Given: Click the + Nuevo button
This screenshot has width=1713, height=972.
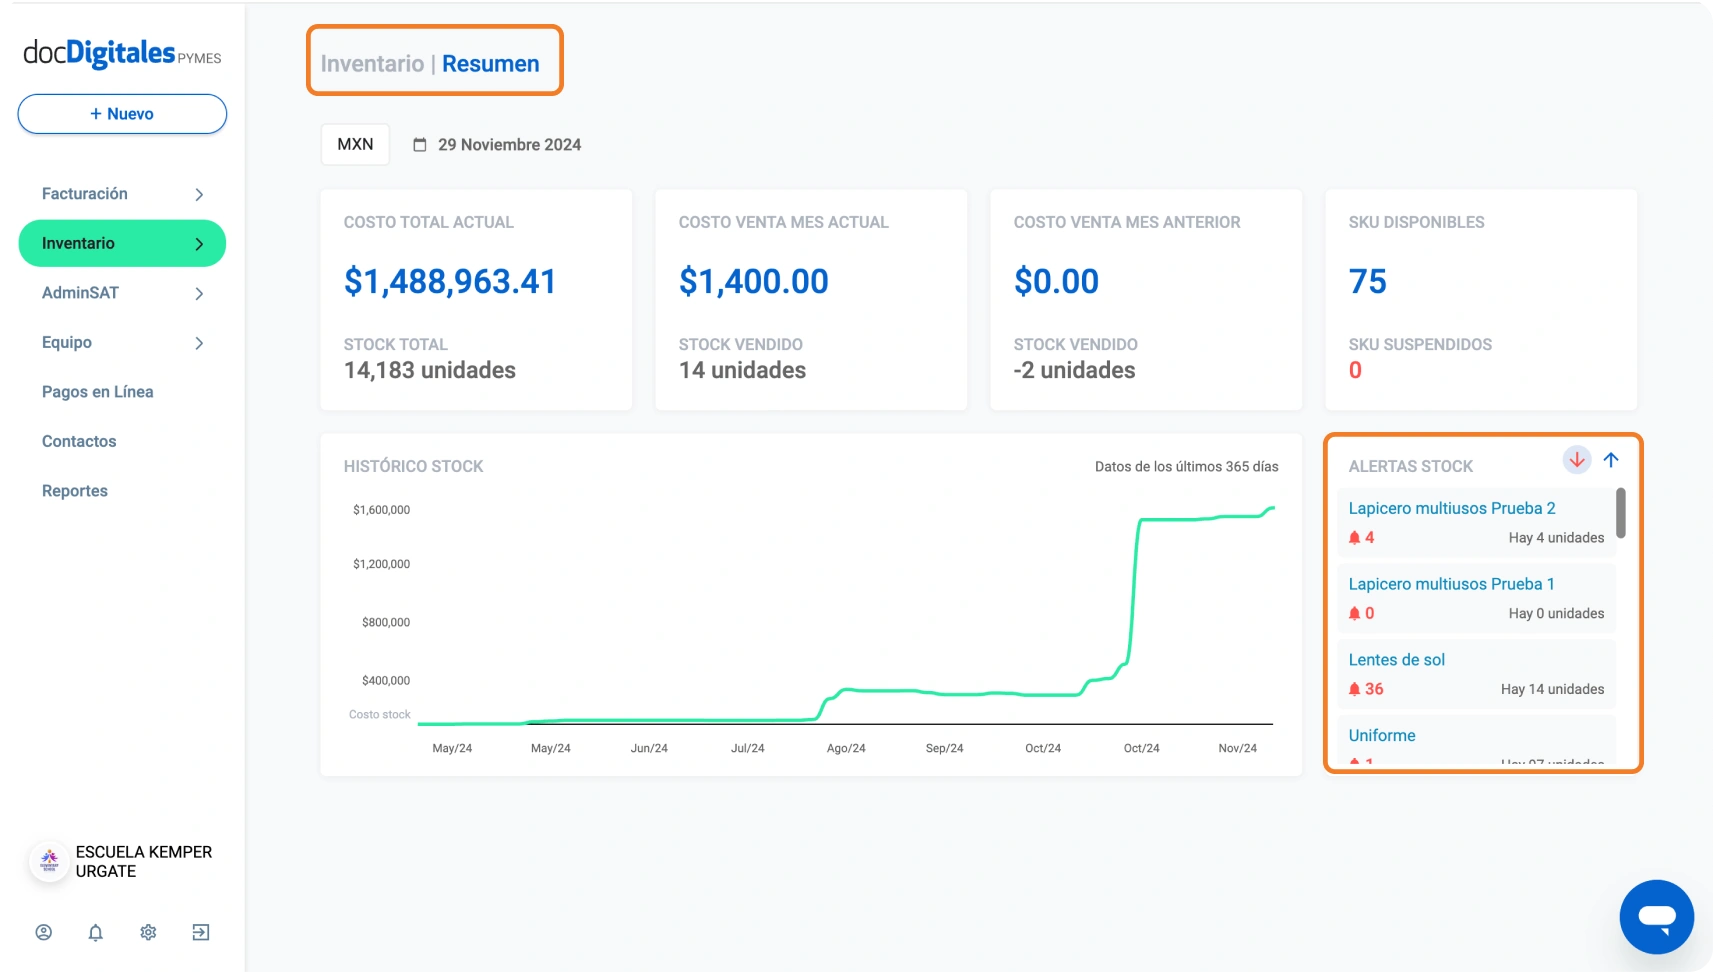Looking at the screenshot, I should (x=122, y=114).
